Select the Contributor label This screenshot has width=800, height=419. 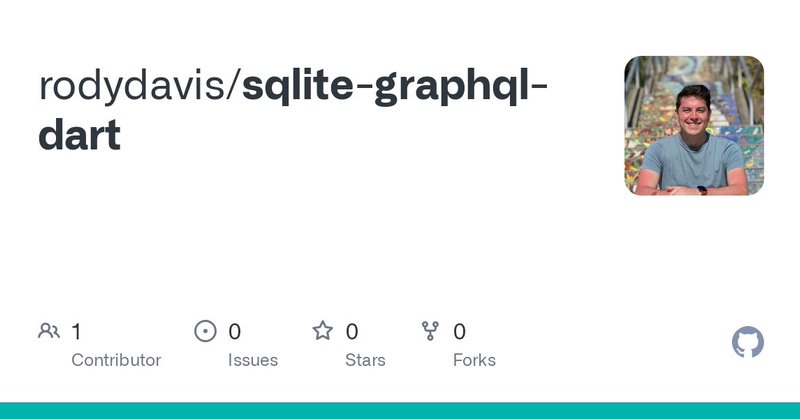[x=116, y=360]
